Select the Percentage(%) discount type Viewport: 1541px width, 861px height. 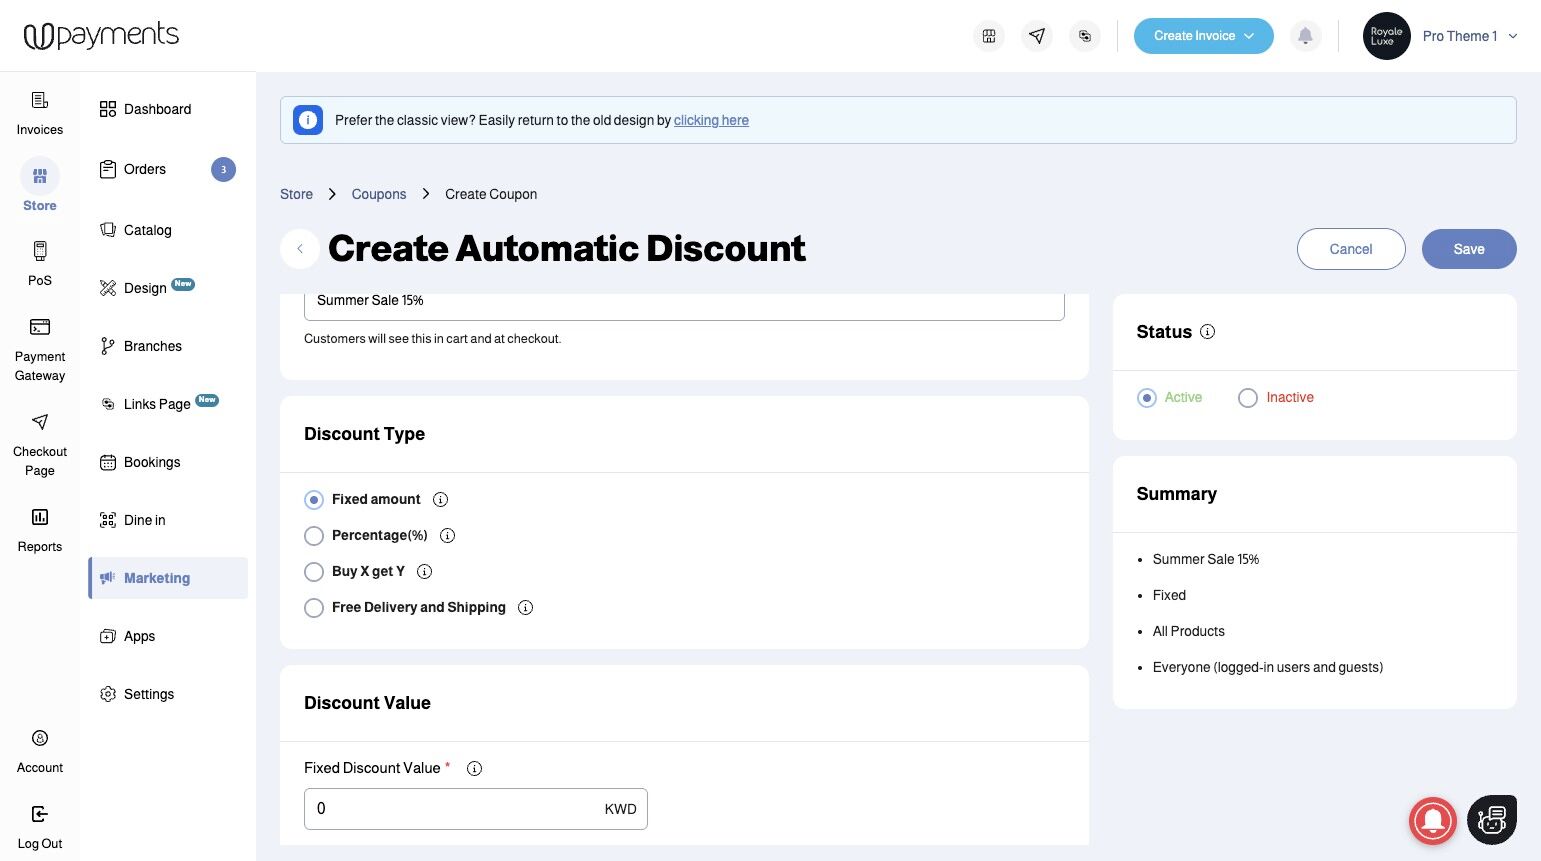314,536
